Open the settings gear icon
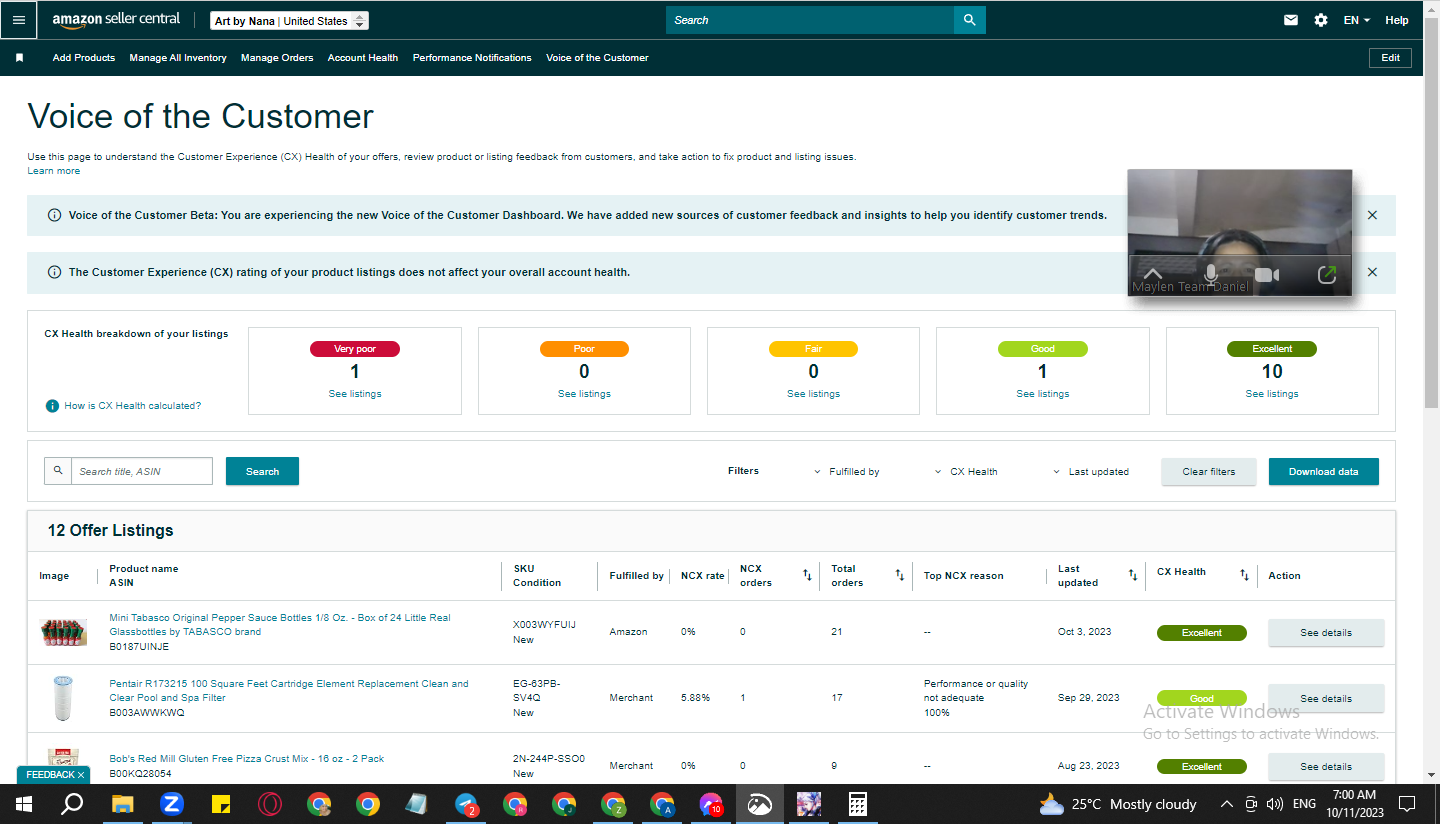1440x824 pixels. [x=1321, y=20]
